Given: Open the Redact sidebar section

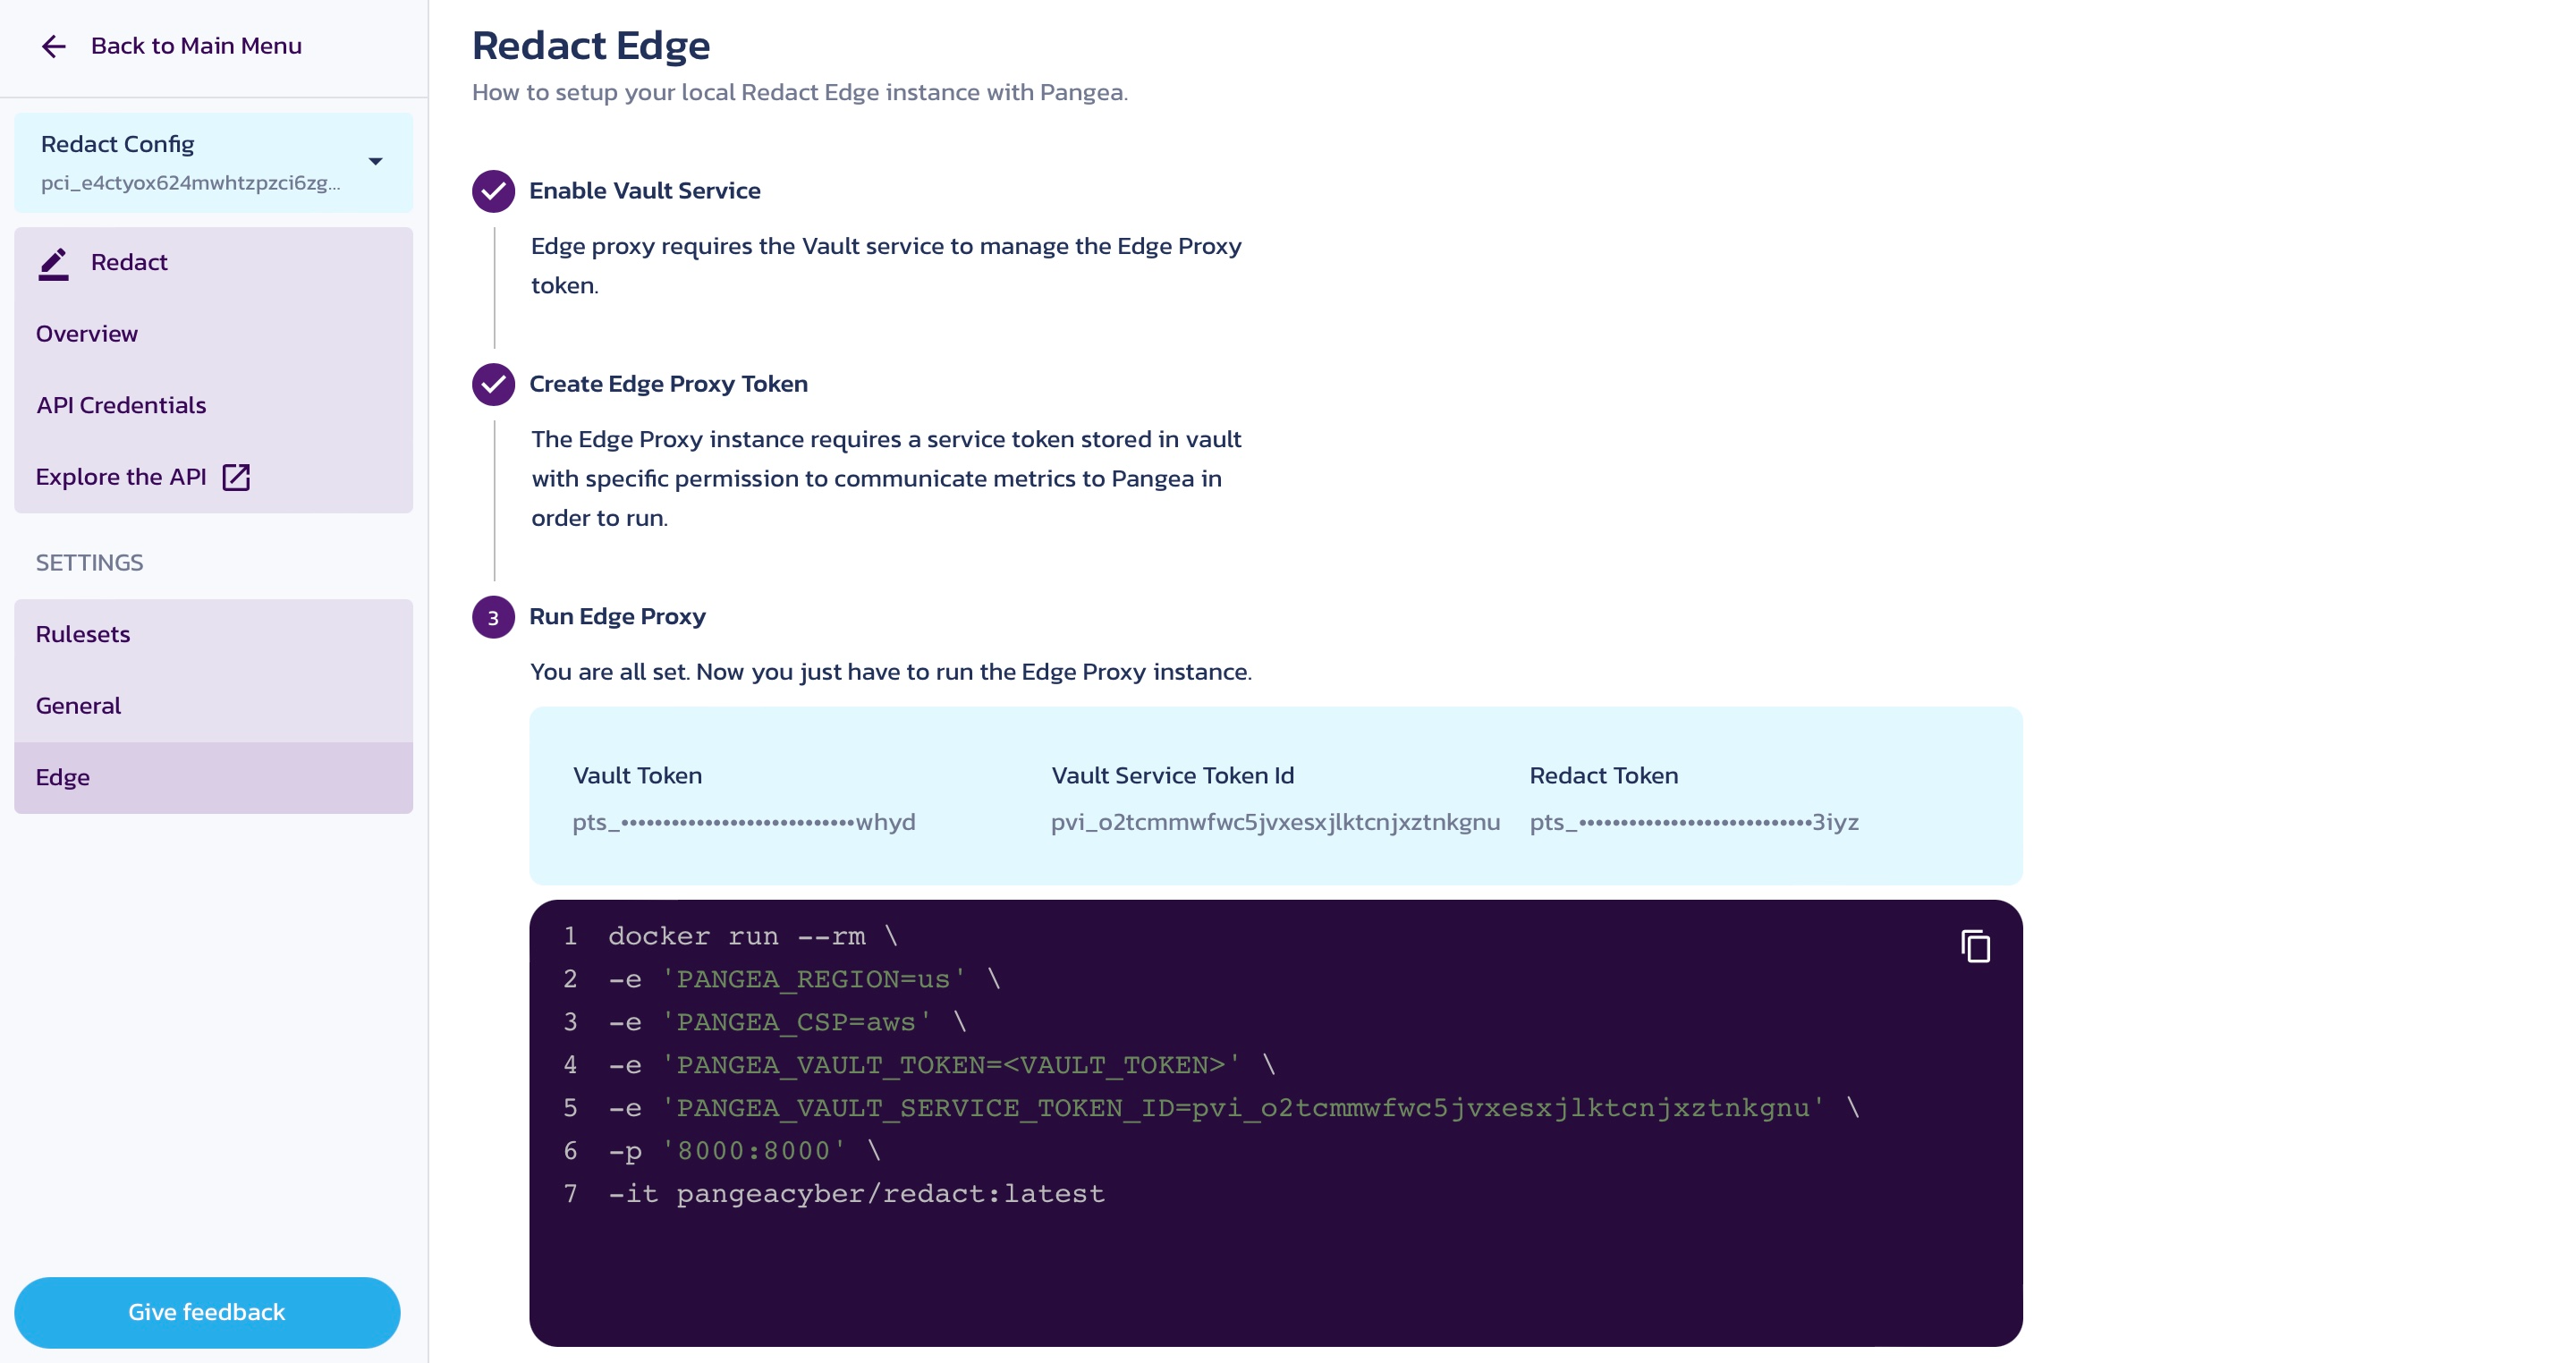Looking at the screenshot, I should tap(213, 262).
